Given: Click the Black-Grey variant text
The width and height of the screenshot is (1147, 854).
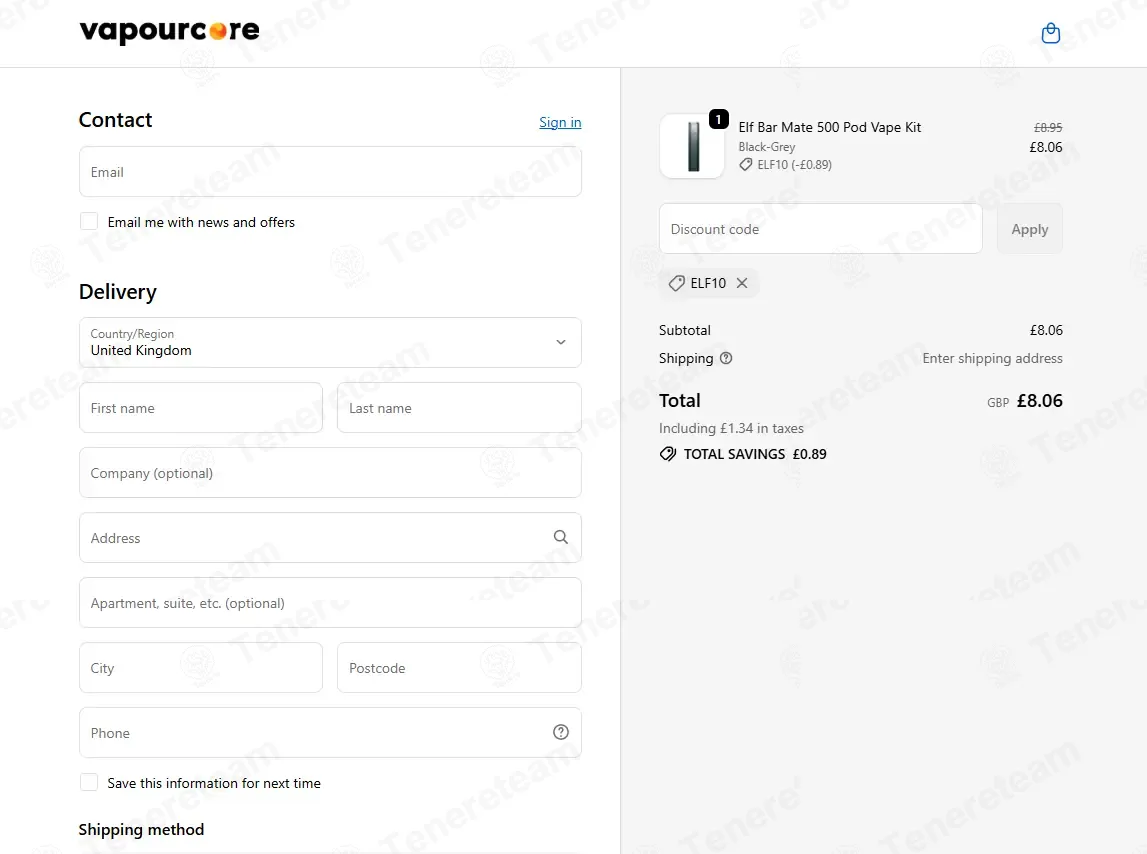Looking at the screenshot, I should (767, 147).
